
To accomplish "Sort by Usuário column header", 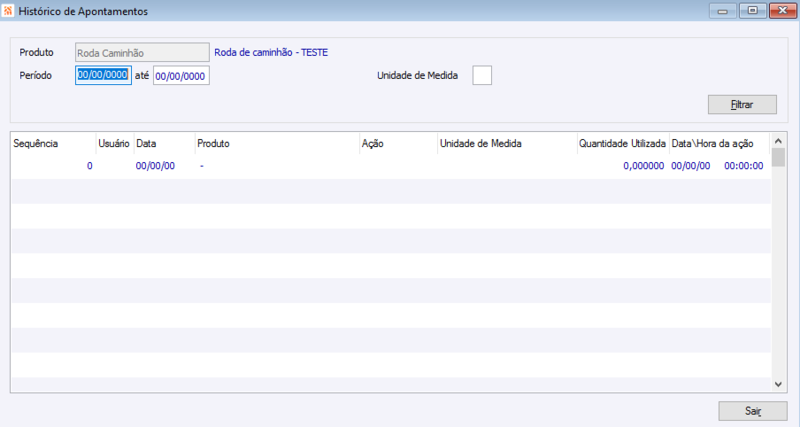I will pyautogui.click(x=114, y=144).
